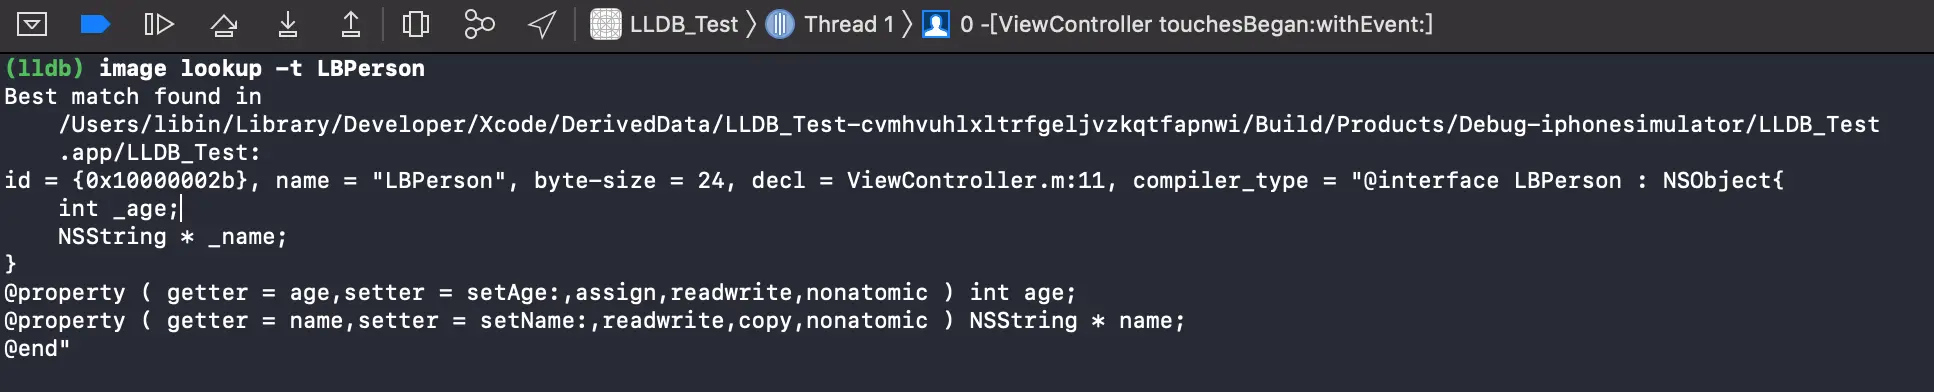This screenshot has height=392, width=1934.
Task: Toggle the breakpoints activation button
Action: tap(95, 24)
